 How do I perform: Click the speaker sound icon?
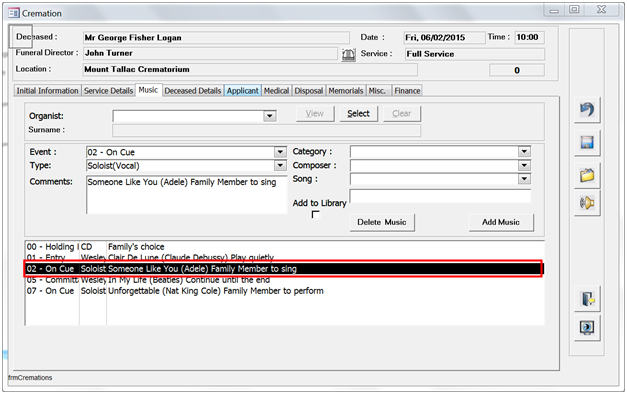(x=587, y=203)
